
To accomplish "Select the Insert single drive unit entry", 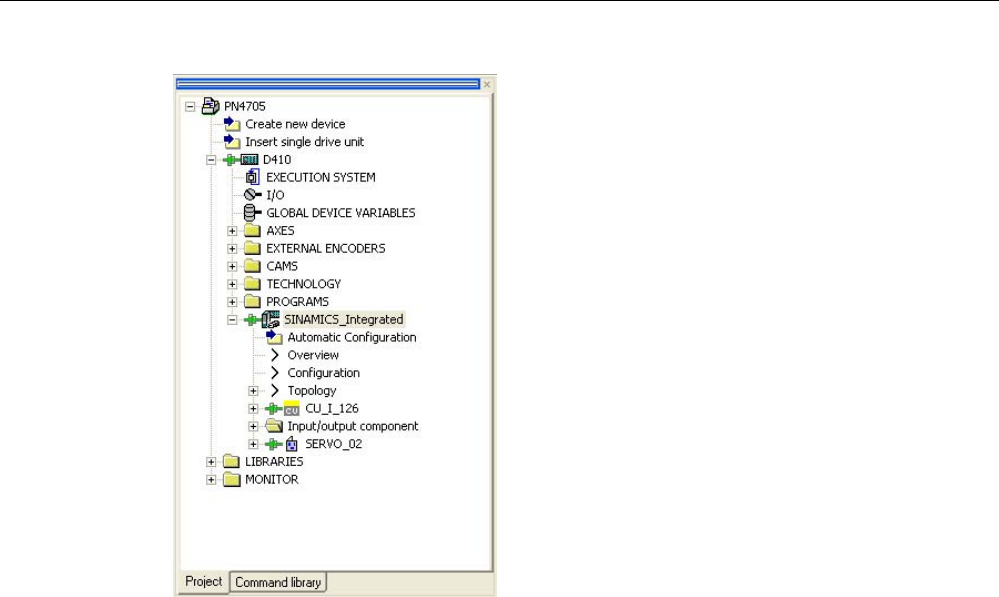I will click(x=305, y=142).
